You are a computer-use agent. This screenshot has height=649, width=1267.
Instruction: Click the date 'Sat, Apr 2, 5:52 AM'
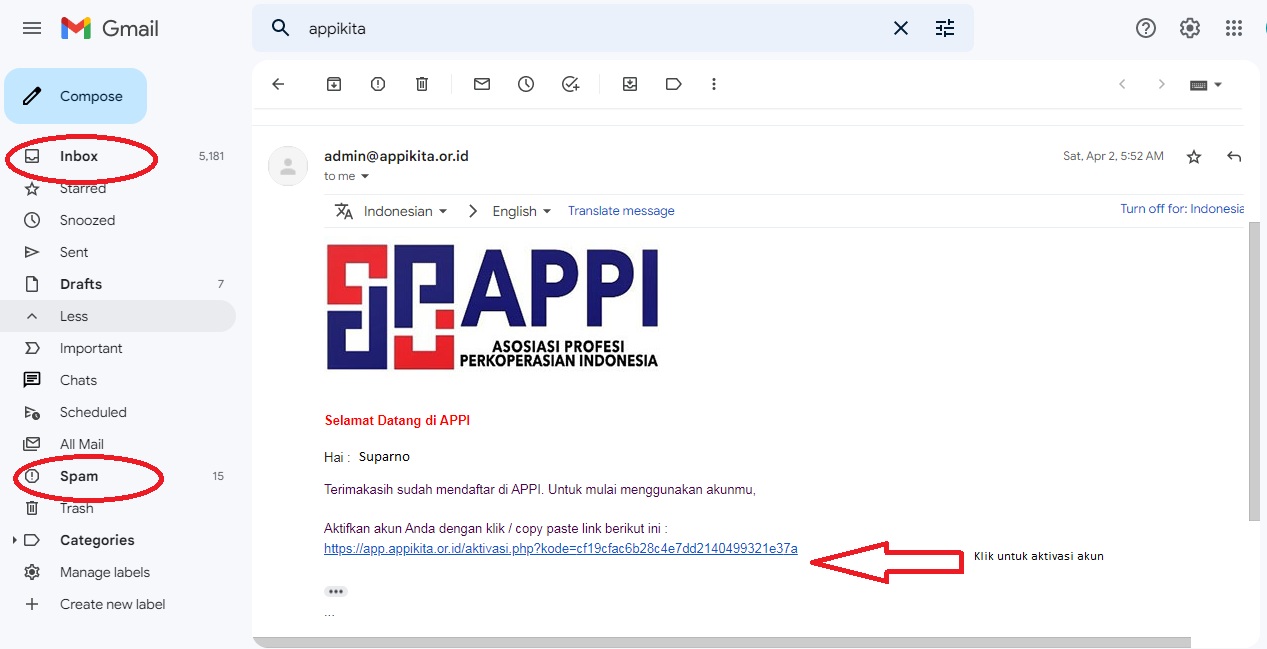[1113, 156]
